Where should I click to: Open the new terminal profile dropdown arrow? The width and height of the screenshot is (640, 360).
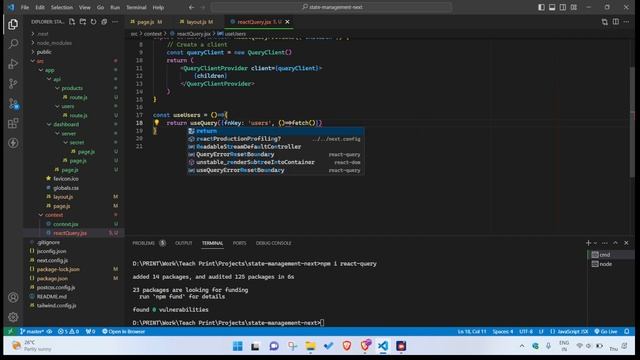point(596,243)
